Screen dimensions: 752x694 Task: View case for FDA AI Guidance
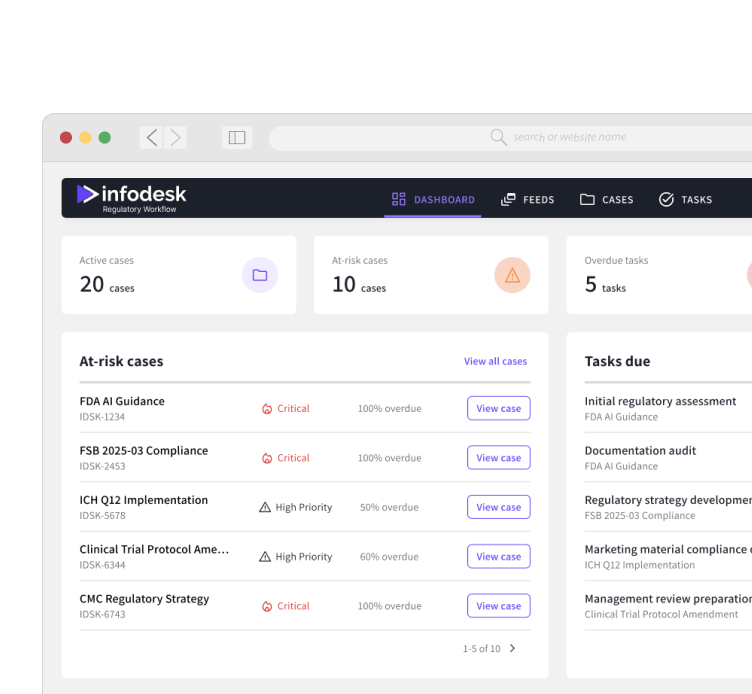click(x=498, y=408)
